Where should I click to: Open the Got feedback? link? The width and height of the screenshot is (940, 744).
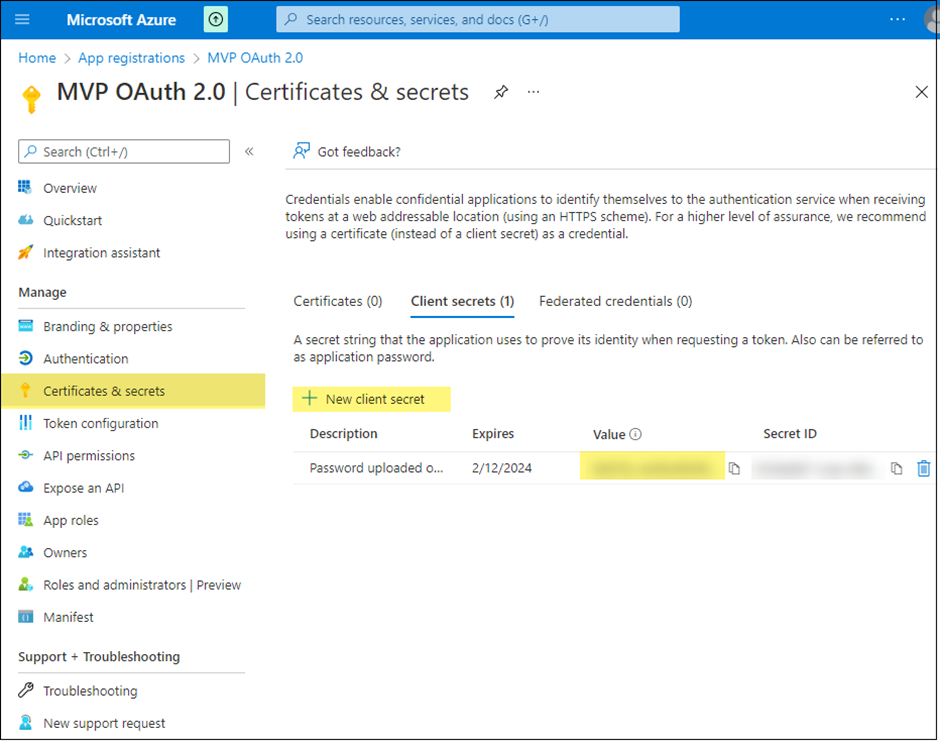359,152
